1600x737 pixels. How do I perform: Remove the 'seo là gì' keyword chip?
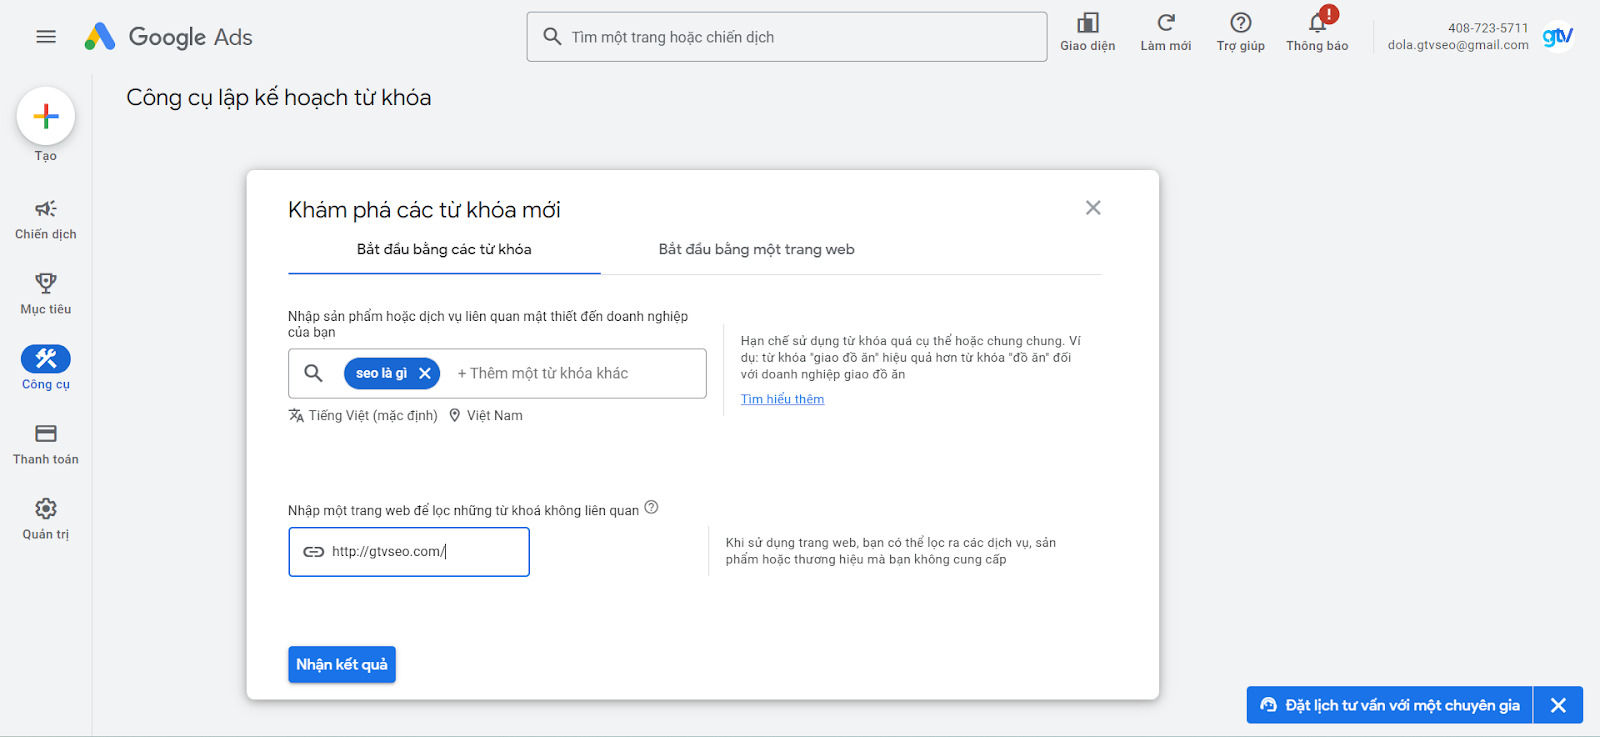(x=425, y=373)
